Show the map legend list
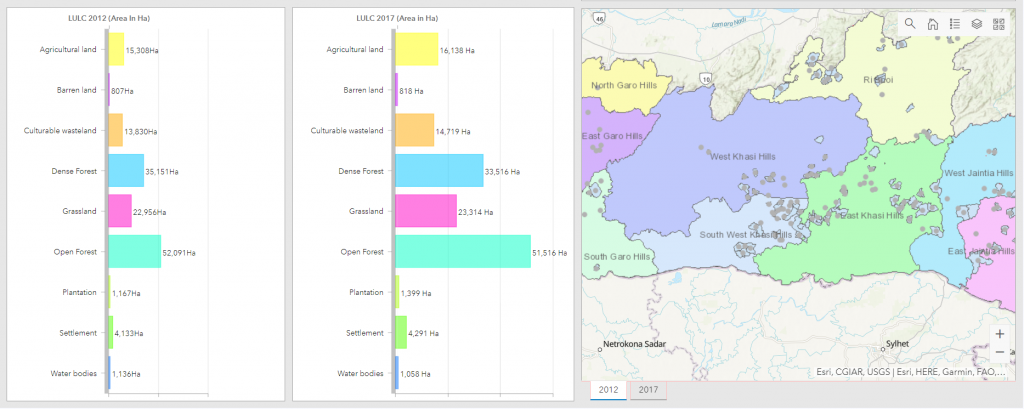 point(955,24)
